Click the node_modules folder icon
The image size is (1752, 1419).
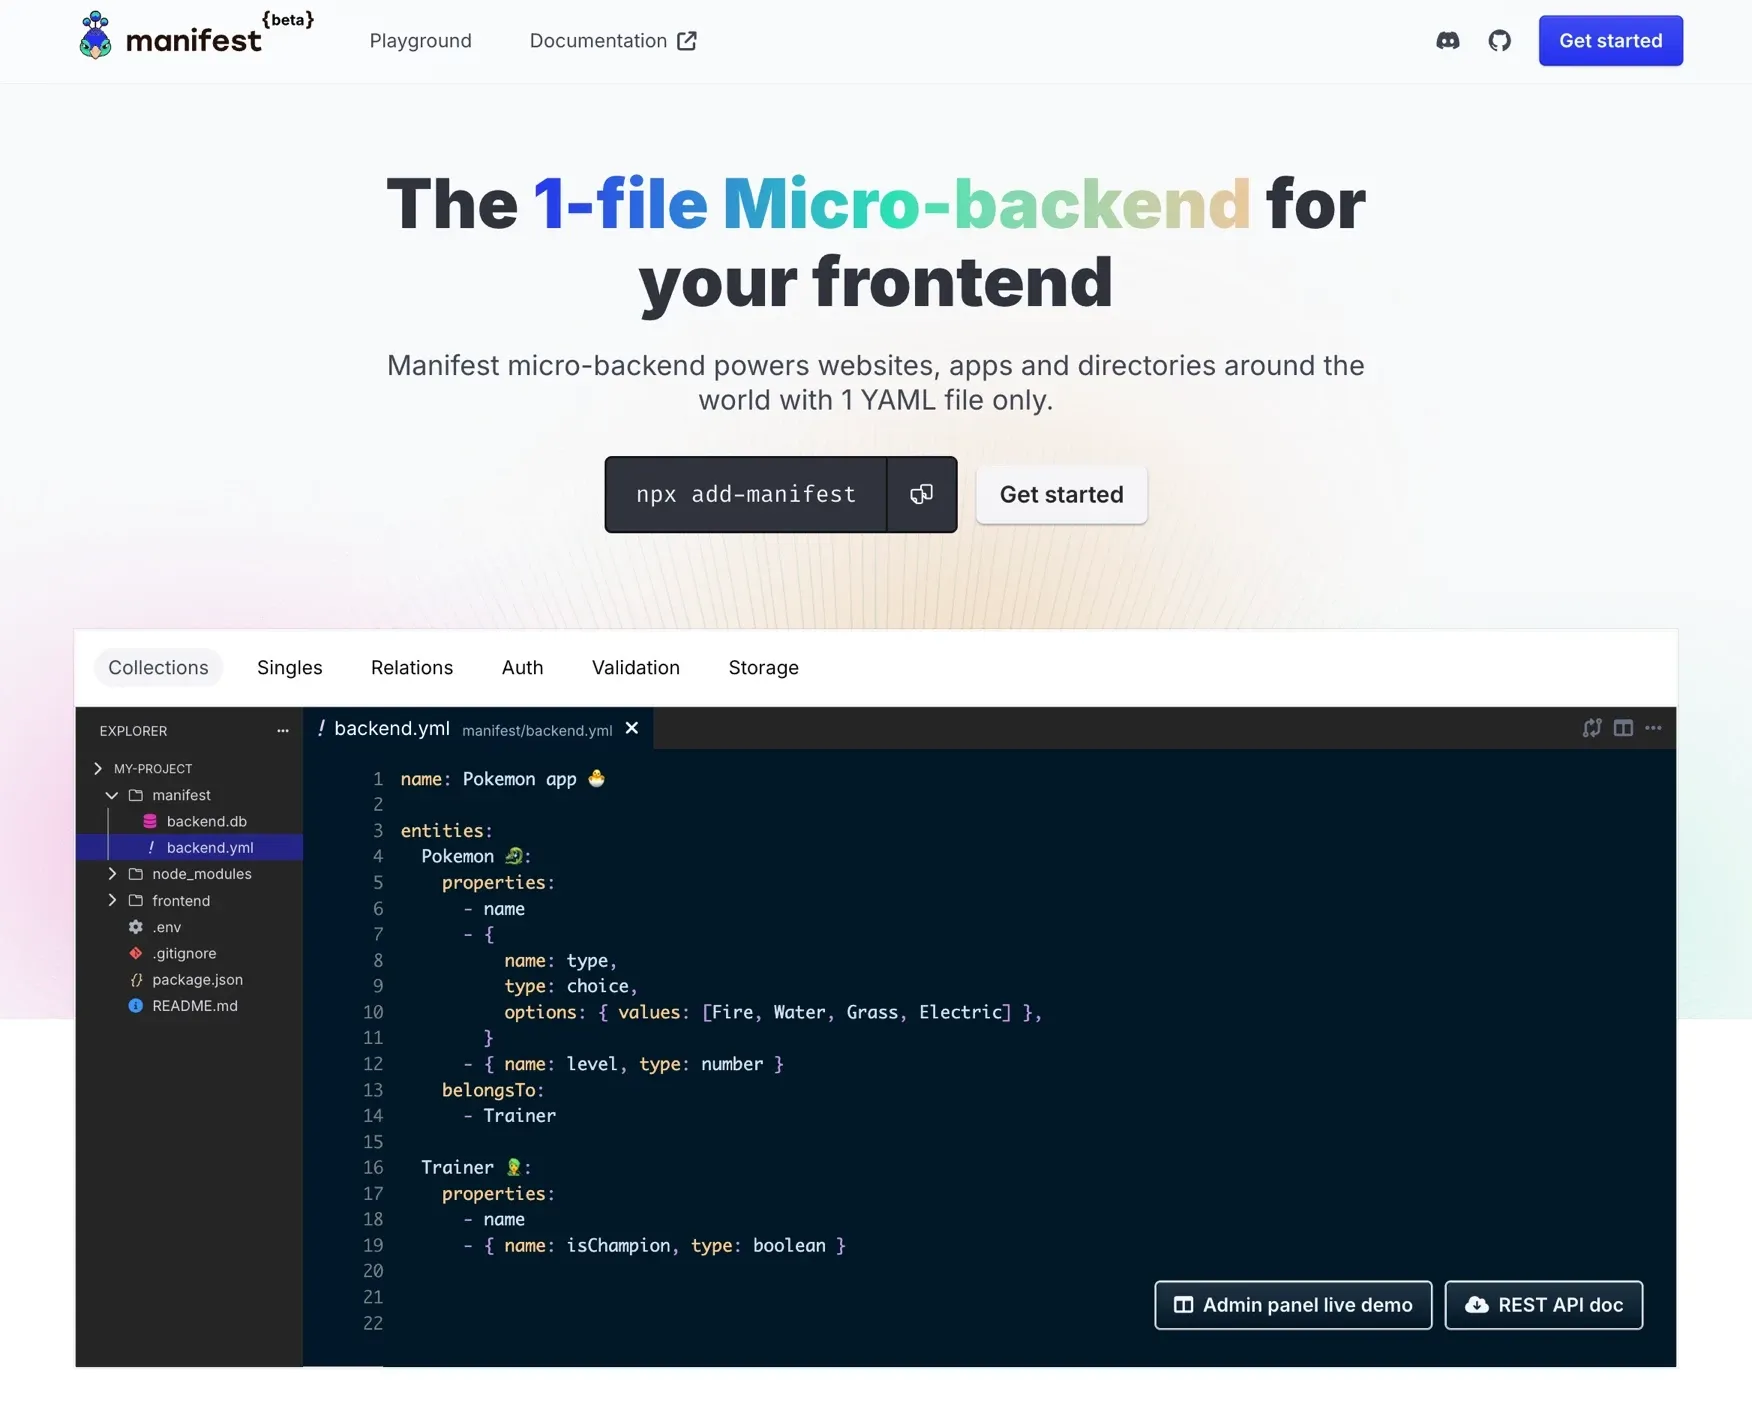[136, 874]
